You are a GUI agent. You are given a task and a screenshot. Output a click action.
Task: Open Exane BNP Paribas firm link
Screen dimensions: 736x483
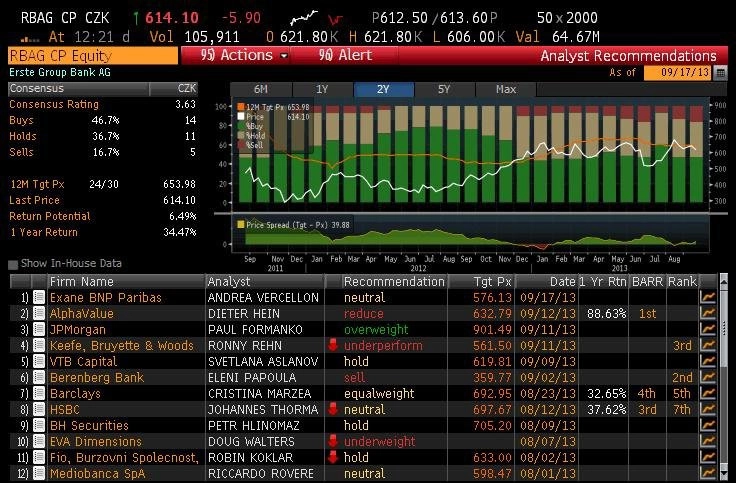click(x=106, y=298)
